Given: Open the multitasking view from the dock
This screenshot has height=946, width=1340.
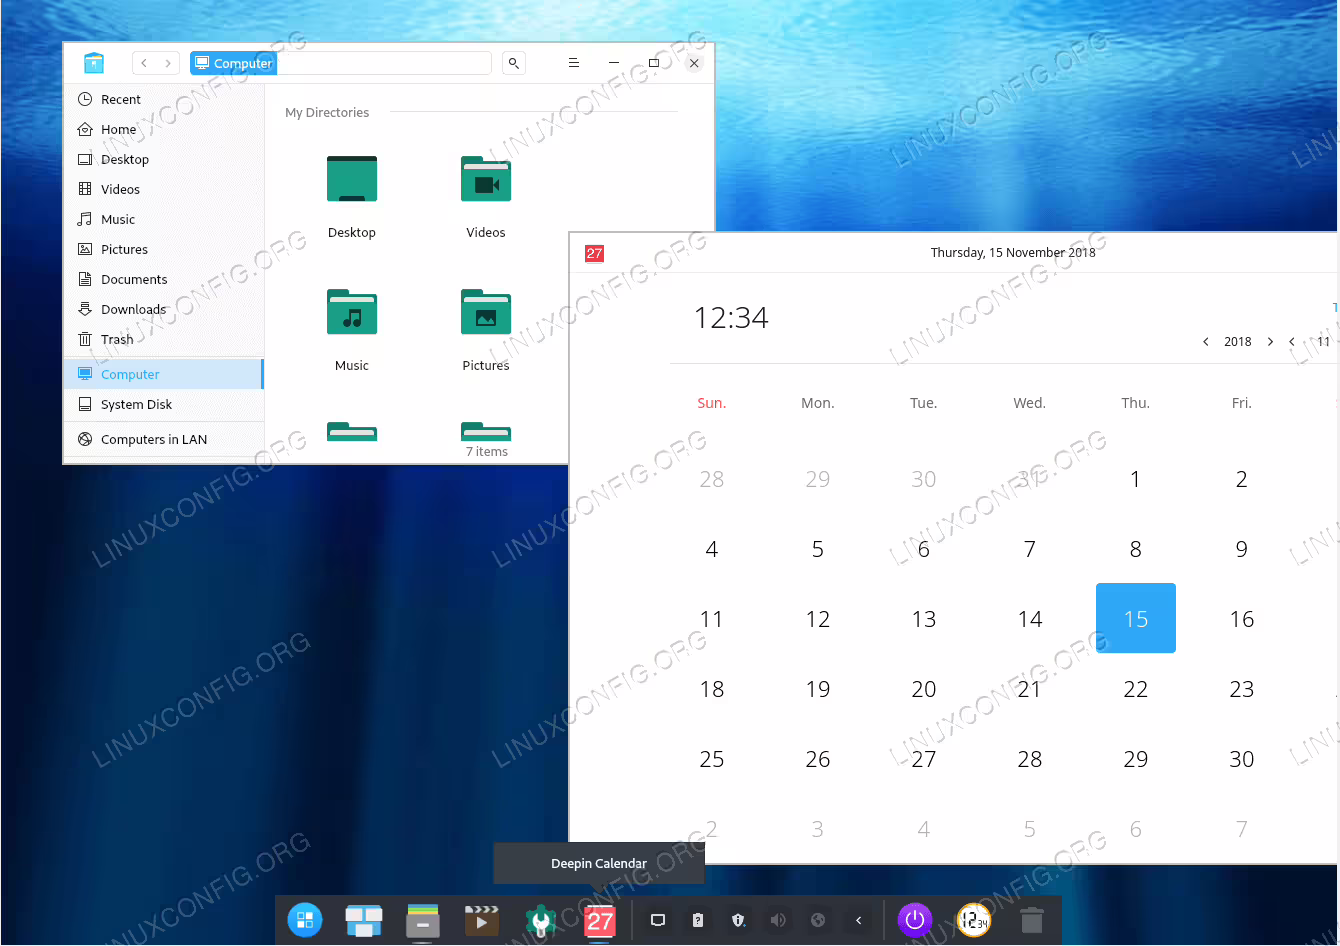Looking at the screenshot, I should [364, 920].
